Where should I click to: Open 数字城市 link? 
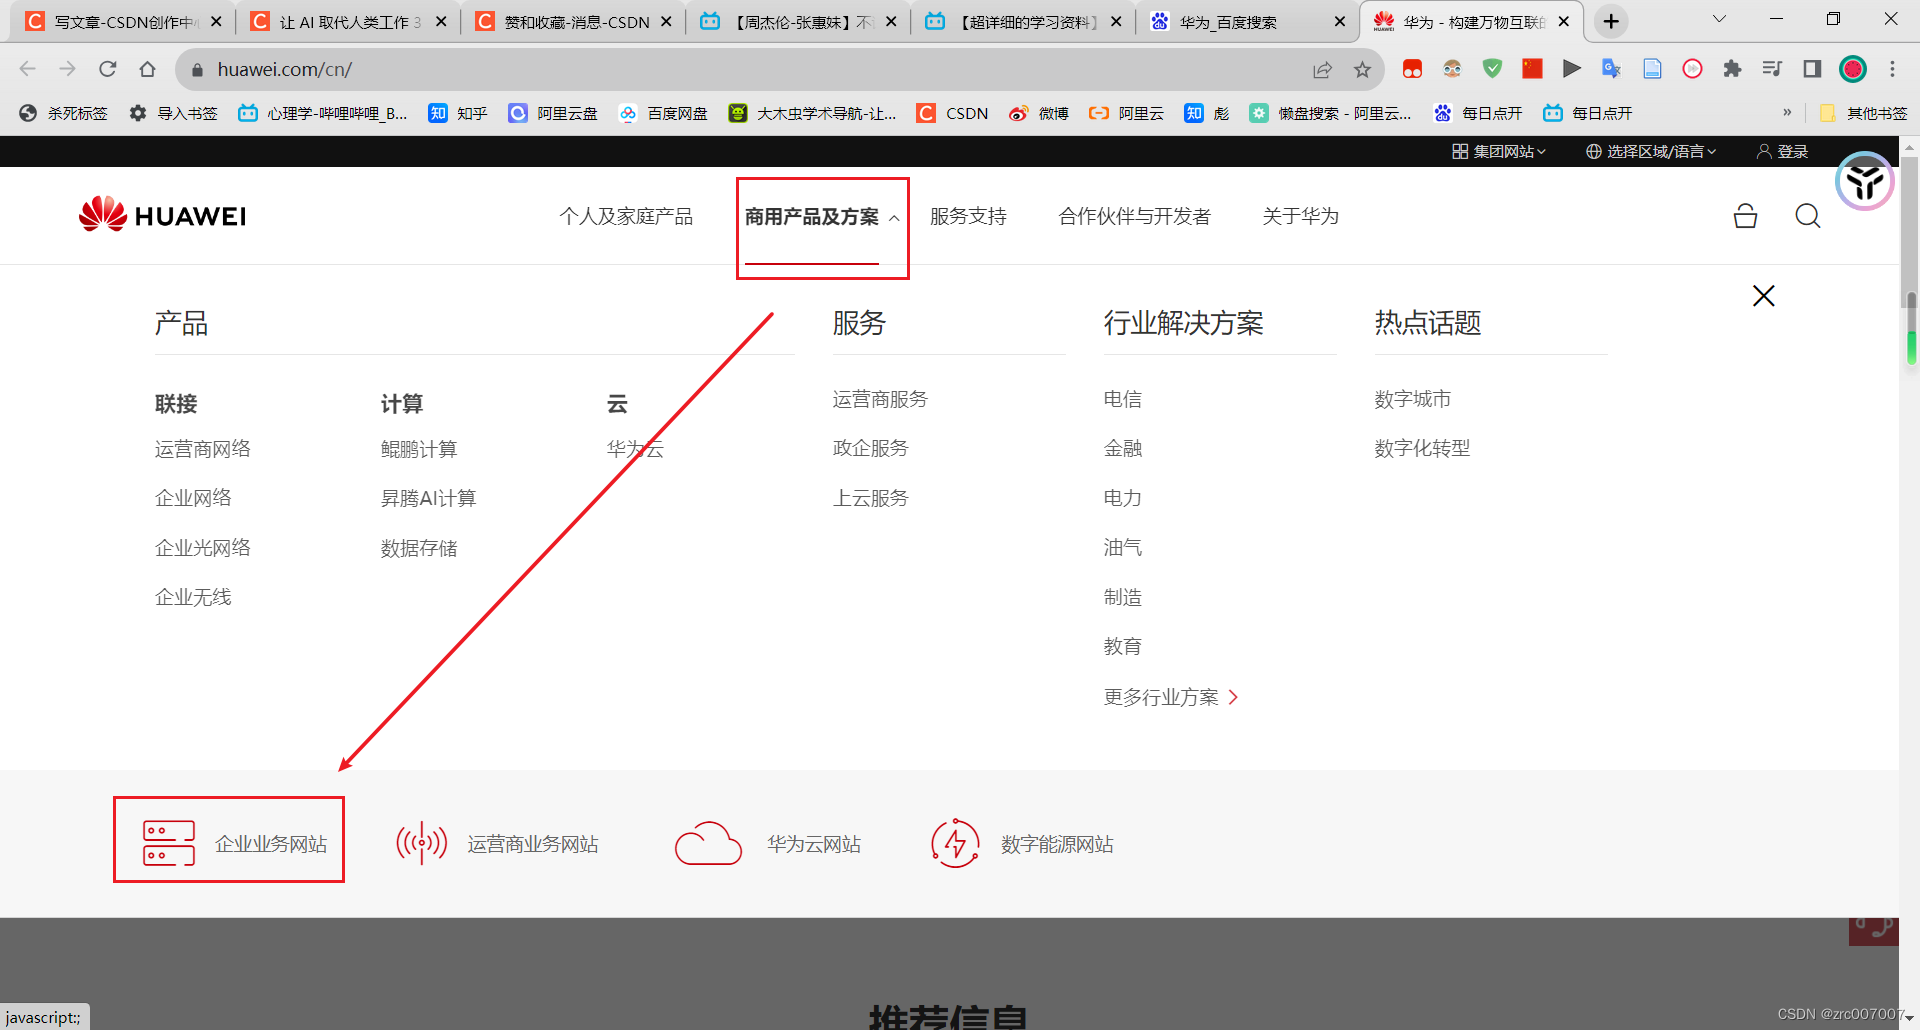click(x=1413, y=399)
